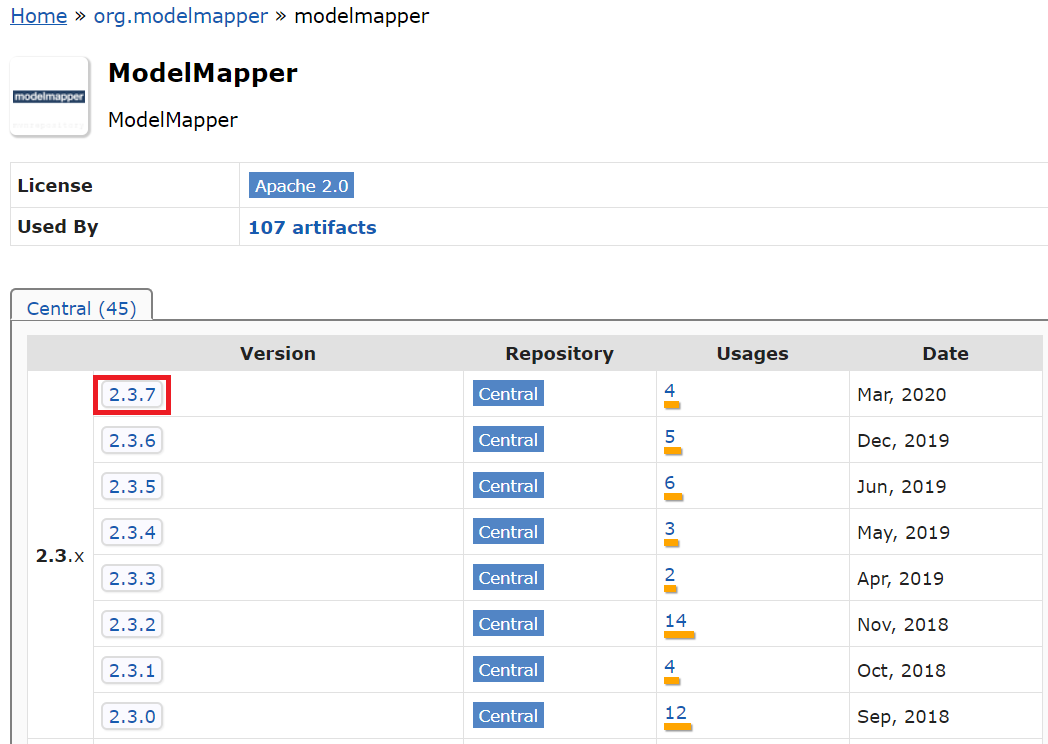Open version 2.3.1

click(132, 670)
